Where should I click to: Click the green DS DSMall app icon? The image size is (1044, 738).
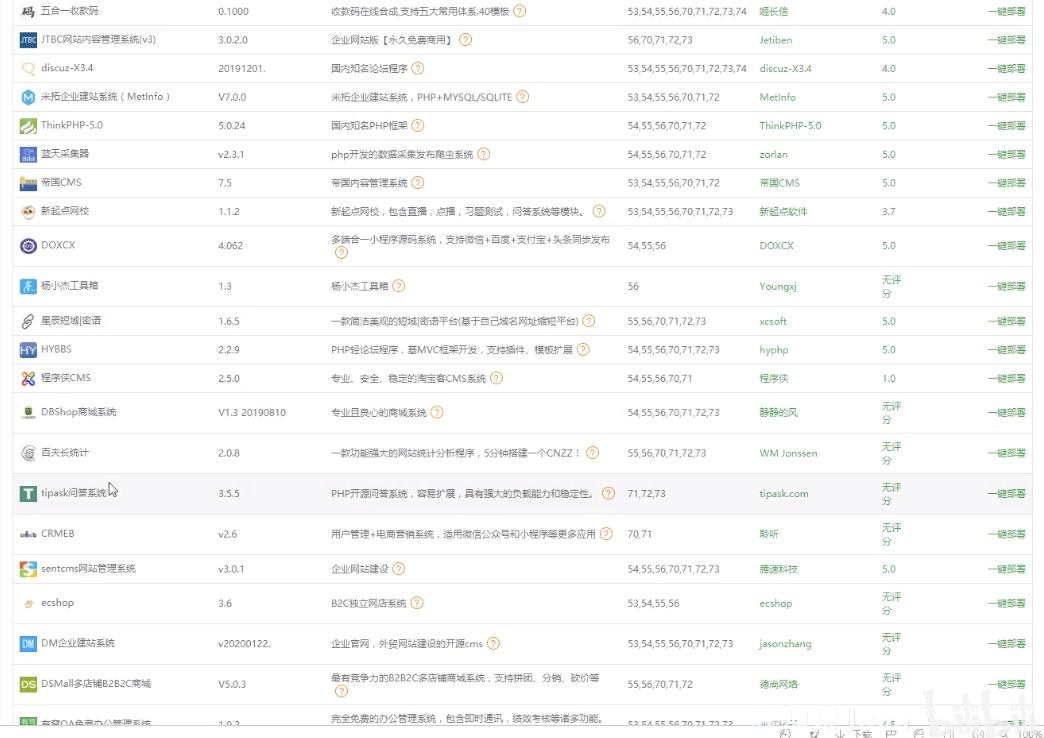[28, 684]
